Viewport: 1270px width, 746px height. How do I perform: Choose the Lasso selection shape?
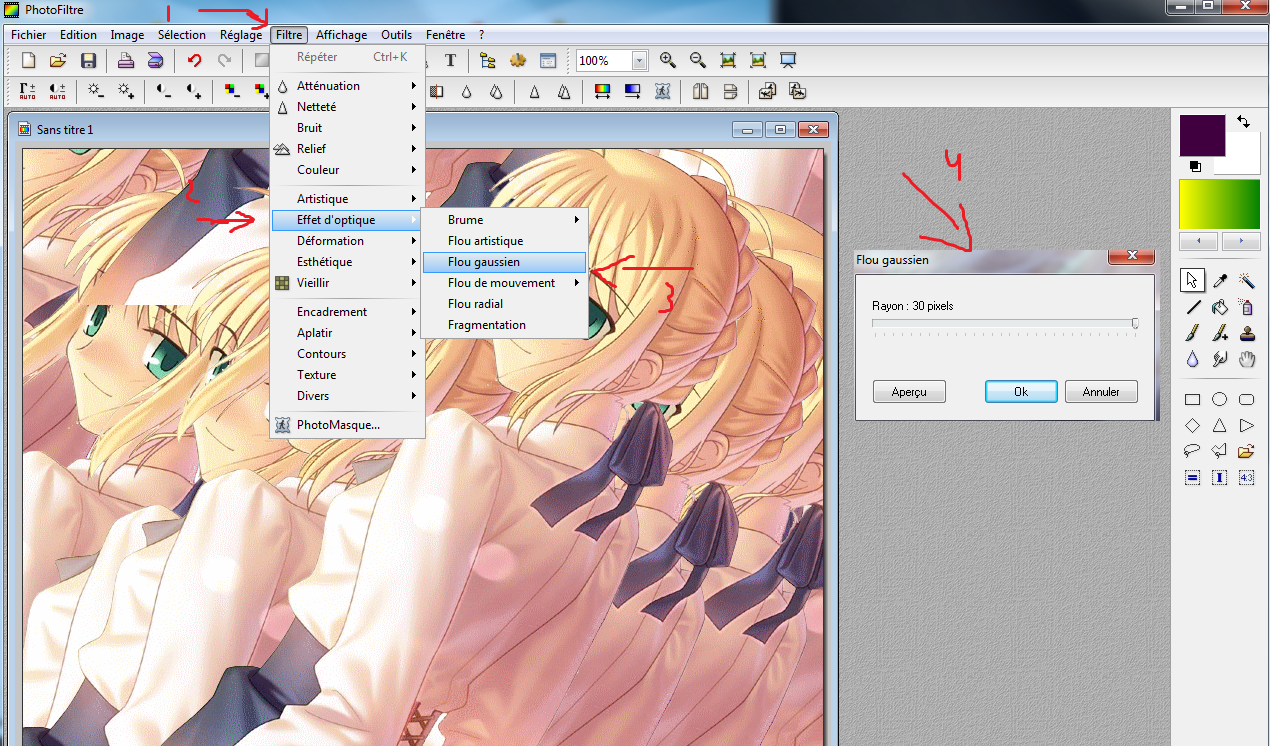click(1193, 451)
